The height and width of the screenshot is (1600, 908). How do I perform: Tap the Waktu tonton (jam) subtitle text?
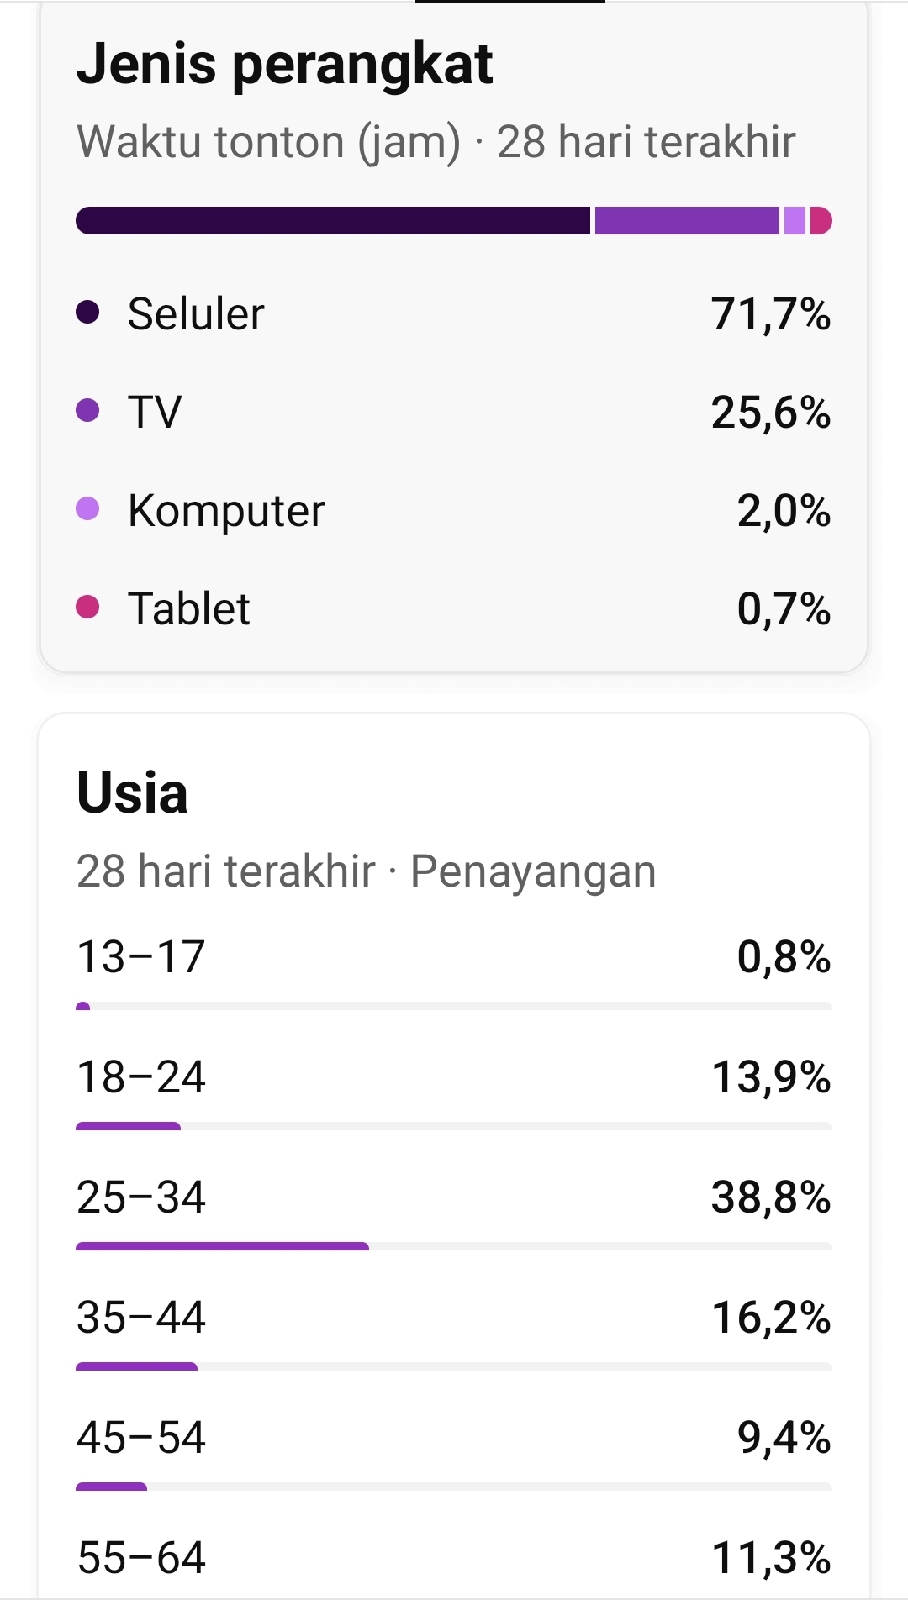[x=269, y=142]
